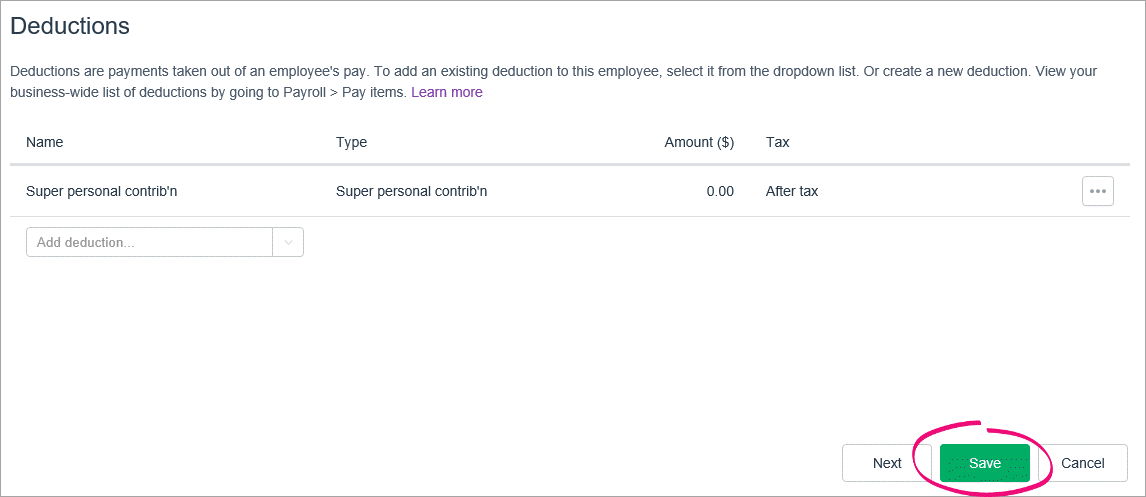Image resolution: width=1146 pixels, height=497 pixels.
Task: Save the deduction changes
Action: pos(984,463)
